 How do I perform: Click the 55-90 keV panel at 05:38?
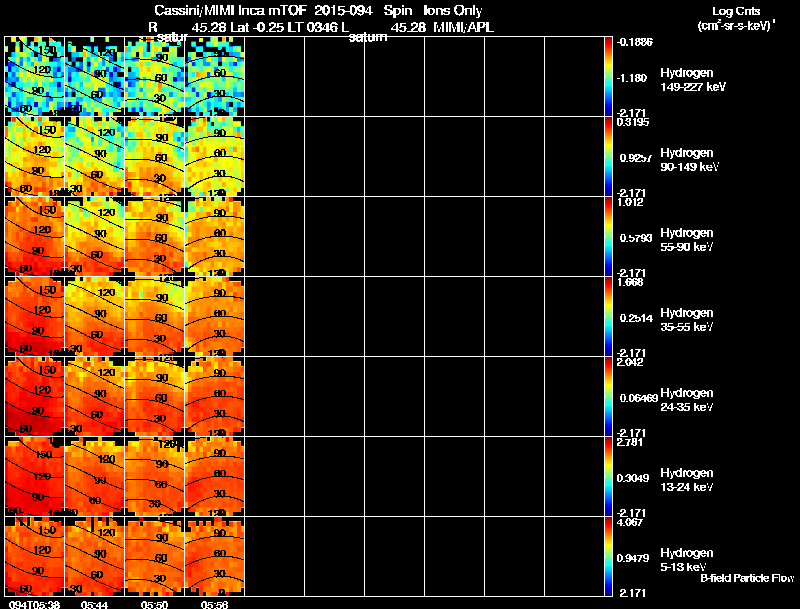coord(35,237)
